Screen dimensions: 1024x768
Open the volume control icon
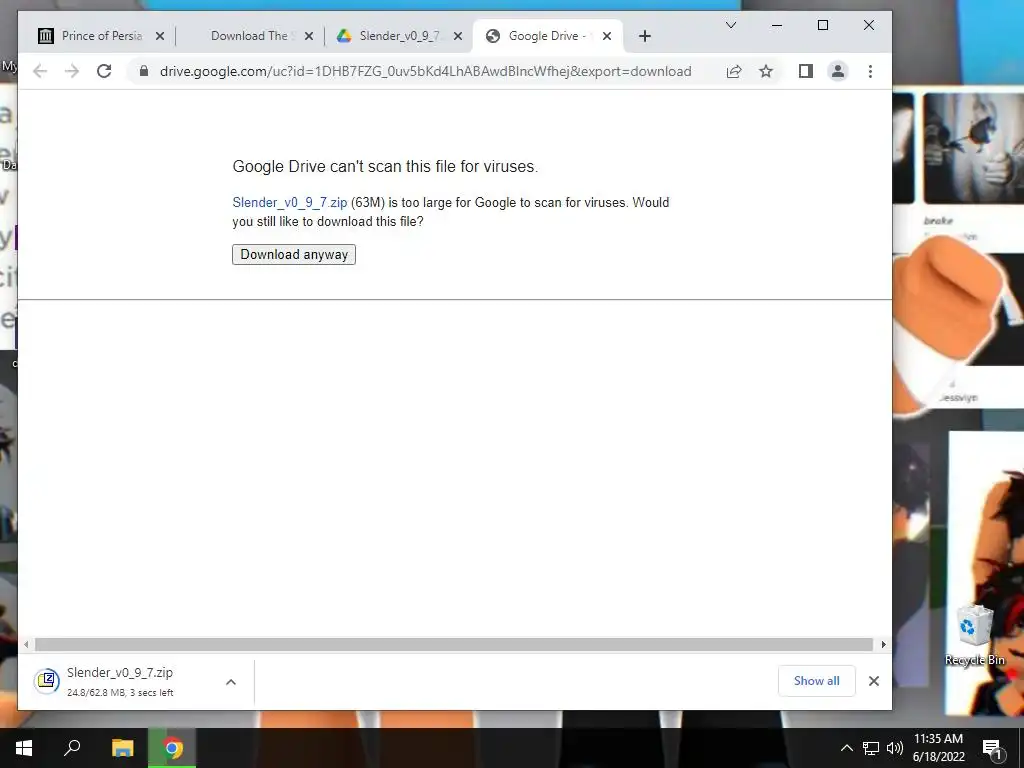pos(895,748)
